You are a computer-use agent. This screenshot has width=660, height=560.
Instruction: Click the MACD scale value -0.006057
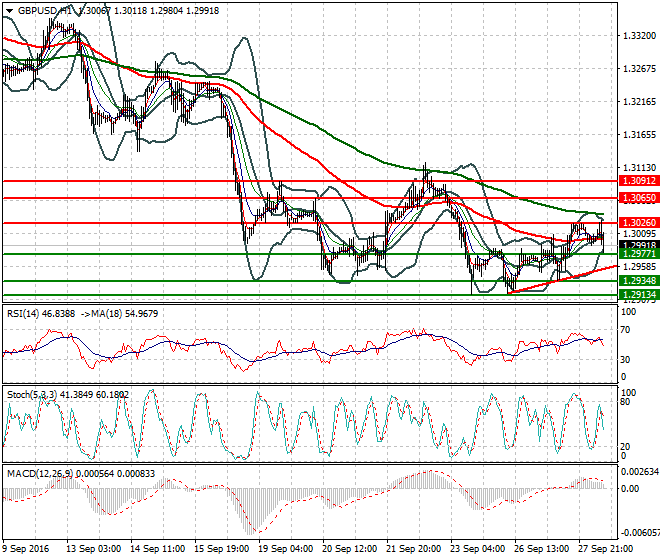[x=640, y=533]
